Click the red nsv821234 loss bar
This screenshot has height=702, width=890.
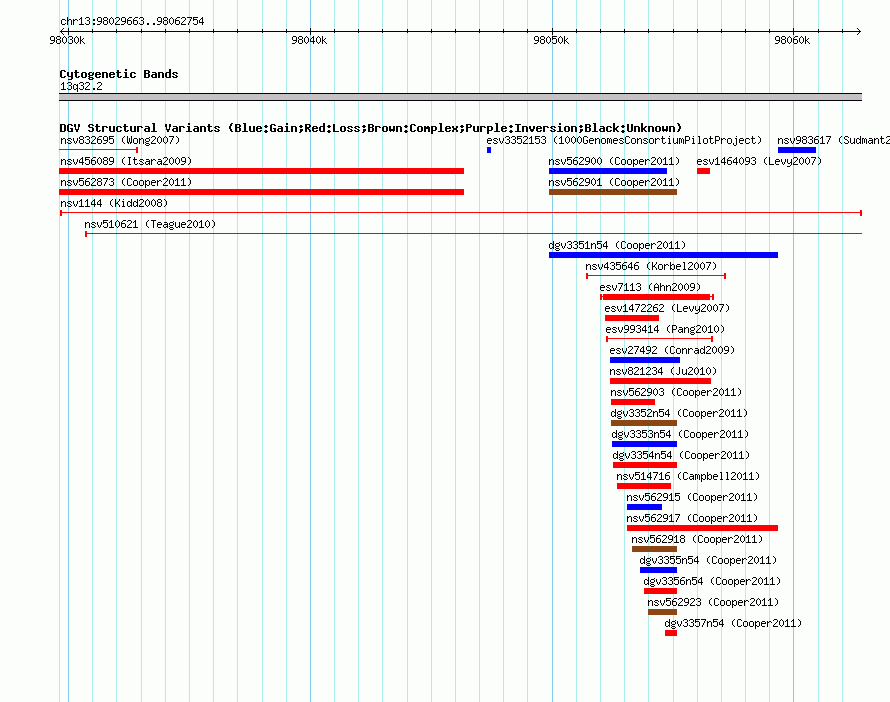661,381
